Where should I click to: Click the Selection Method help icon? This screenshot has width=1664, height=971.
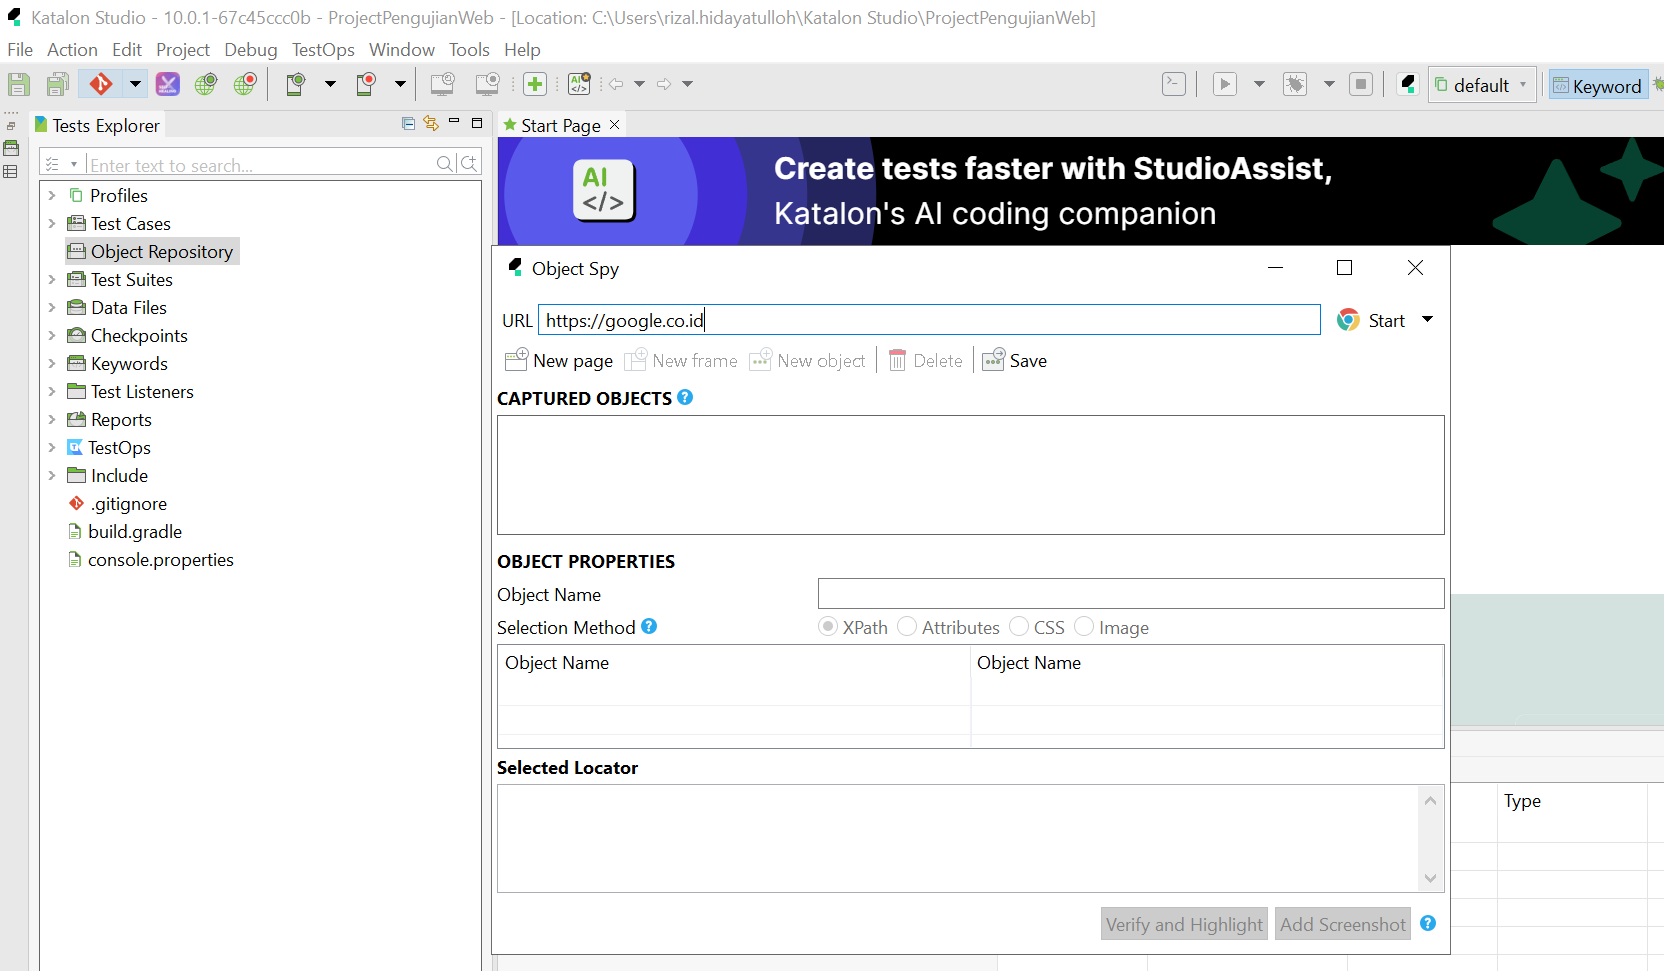click(649, 626)
